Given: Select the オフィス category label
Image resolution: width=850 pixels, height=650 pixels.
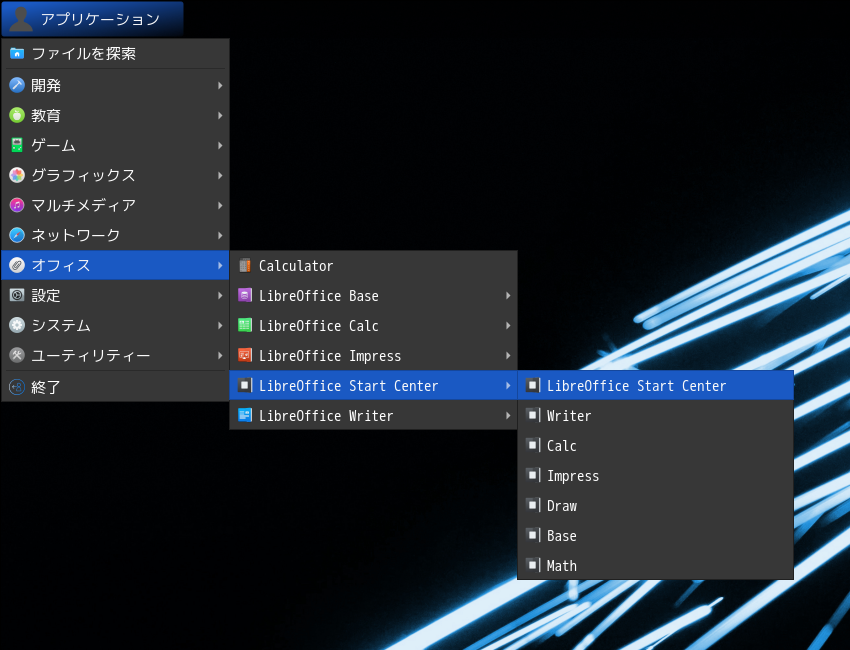Looking at the screenshot, I should (x=61, y=265).
